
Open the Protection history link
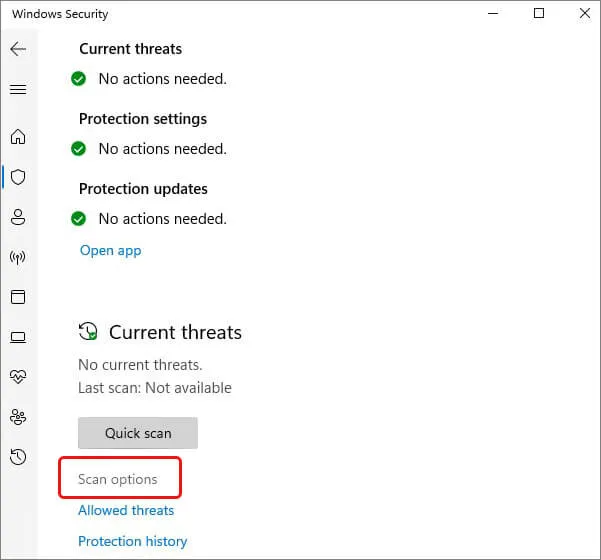click(x=133, y=541)
